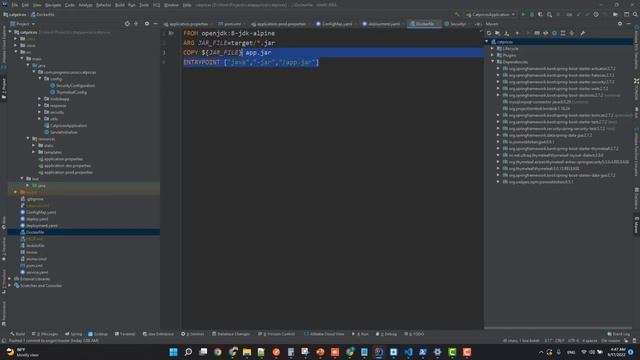Open the Spring tool window
The height and width of the screenshot is (360, 640).
tap(73, 334)
